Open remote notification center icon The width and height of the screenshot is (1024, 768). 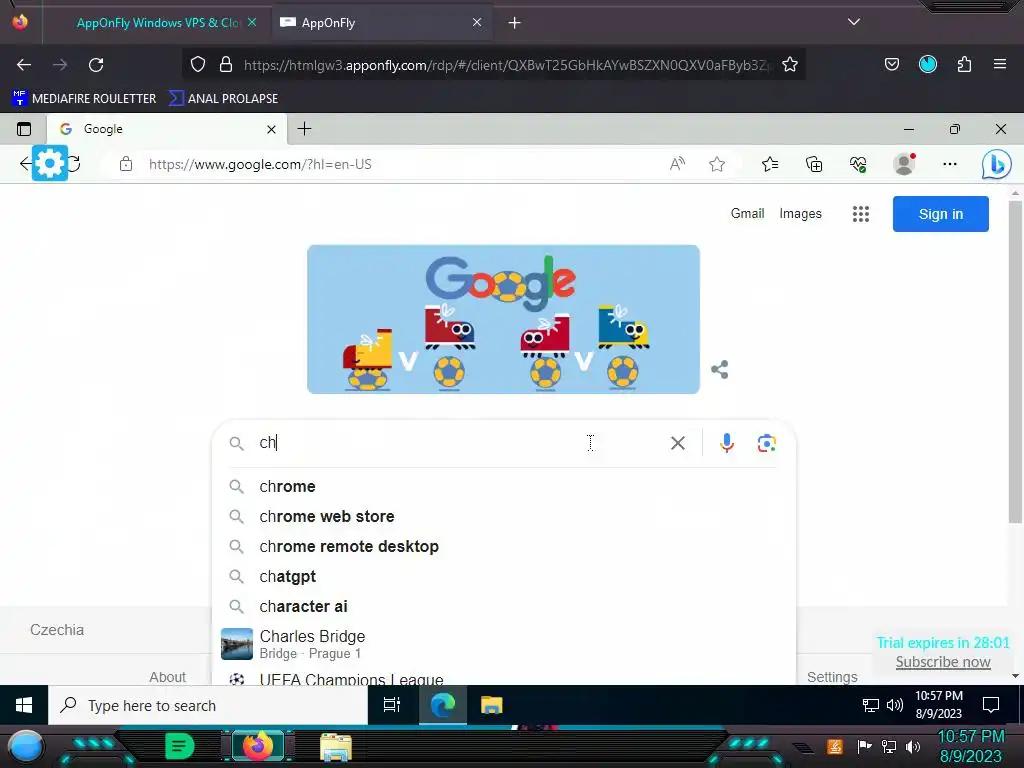[991, 705]
